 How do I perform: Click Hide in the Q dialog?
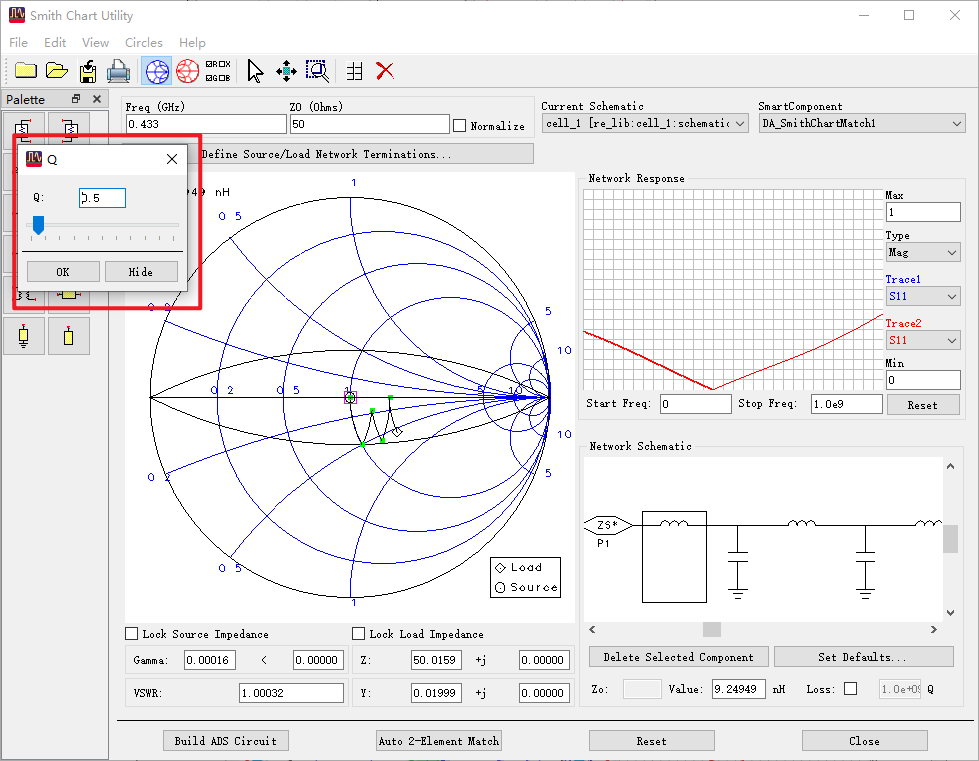141,272
